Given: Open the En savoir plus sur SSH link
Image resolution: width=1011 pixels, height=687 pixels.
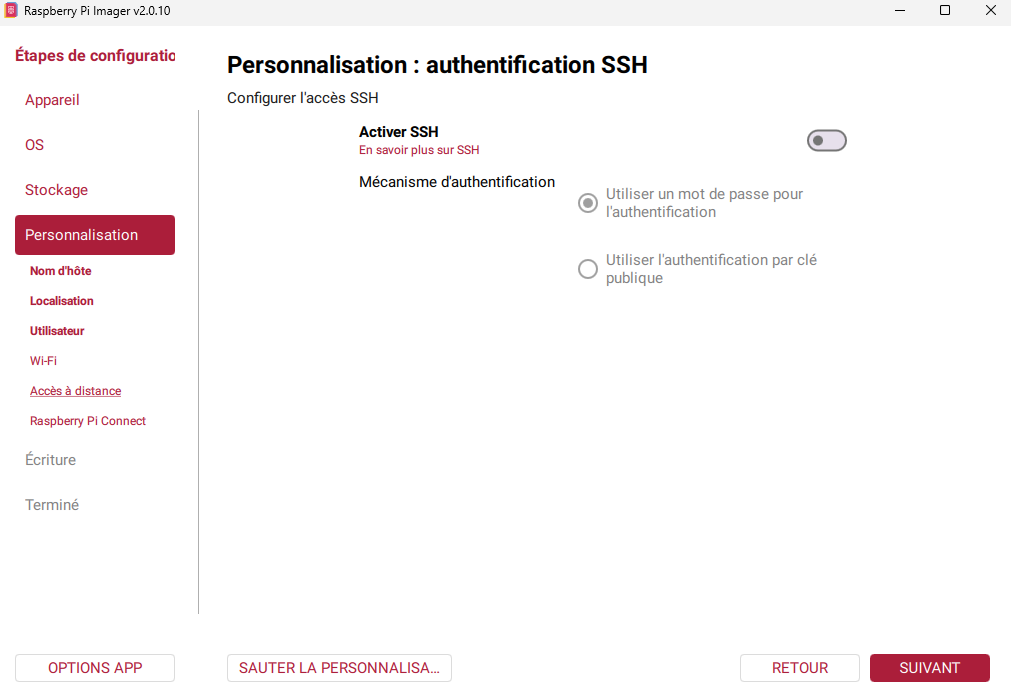Looking at the screenshot, I should tap(419, 150).
